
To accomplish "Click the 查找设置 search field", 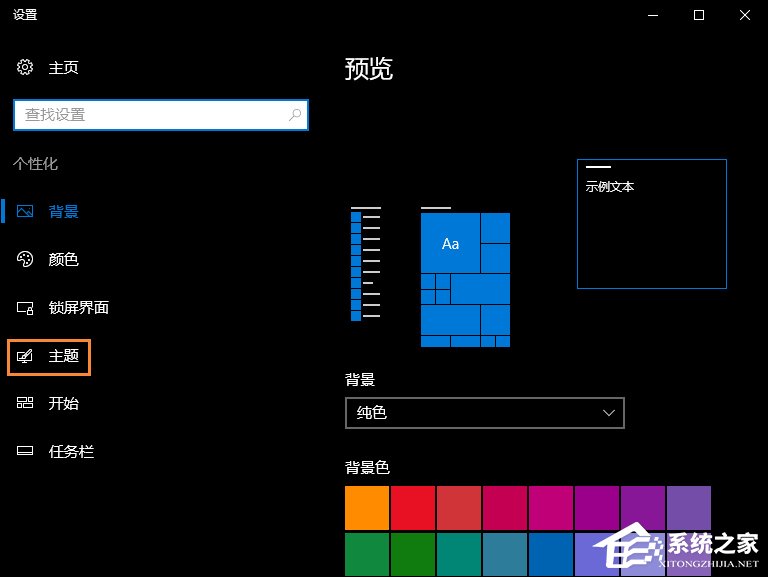I will pyautogui.click(x=161, y=115).
